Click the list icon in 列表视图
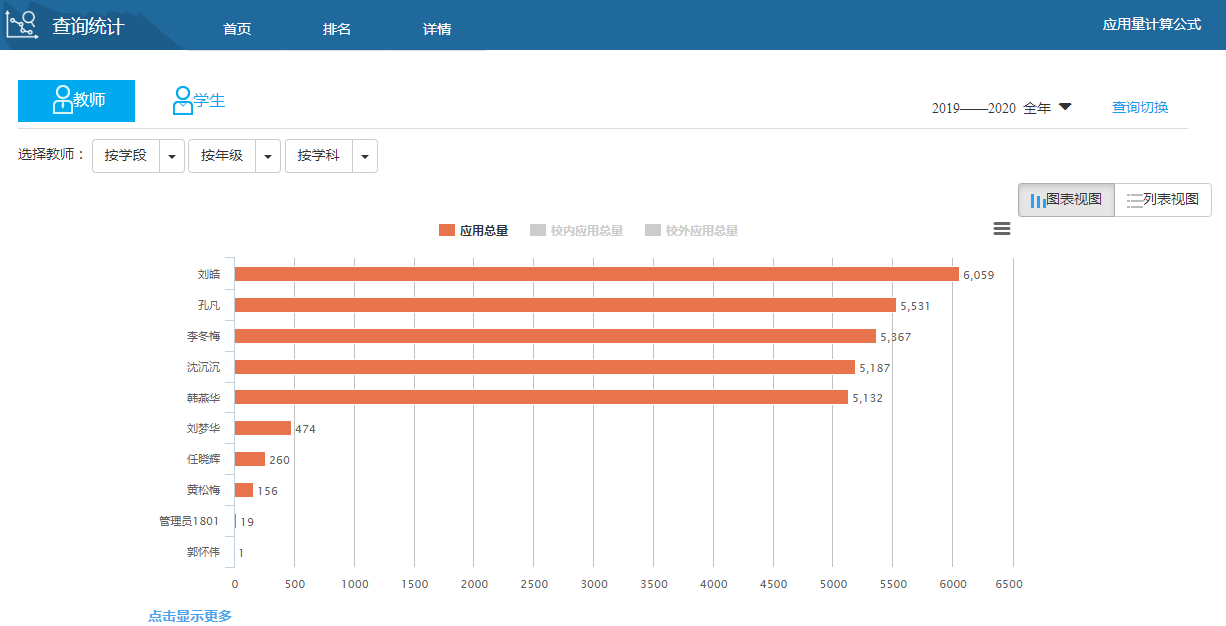Image resolution: width=1226 pixels, height=626 pixels. (x=1134, y=200)
